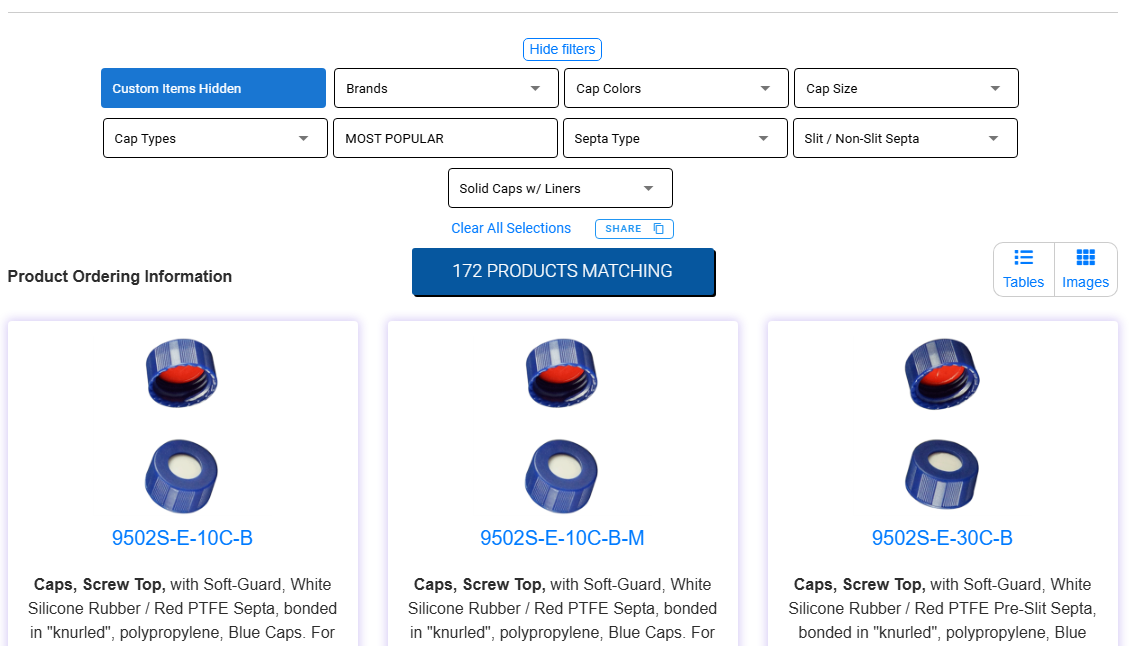This screenshot has height=646, width=1142.
Task: Toggle the Custom Items Hidden filter
Action: tap(213, 88)
